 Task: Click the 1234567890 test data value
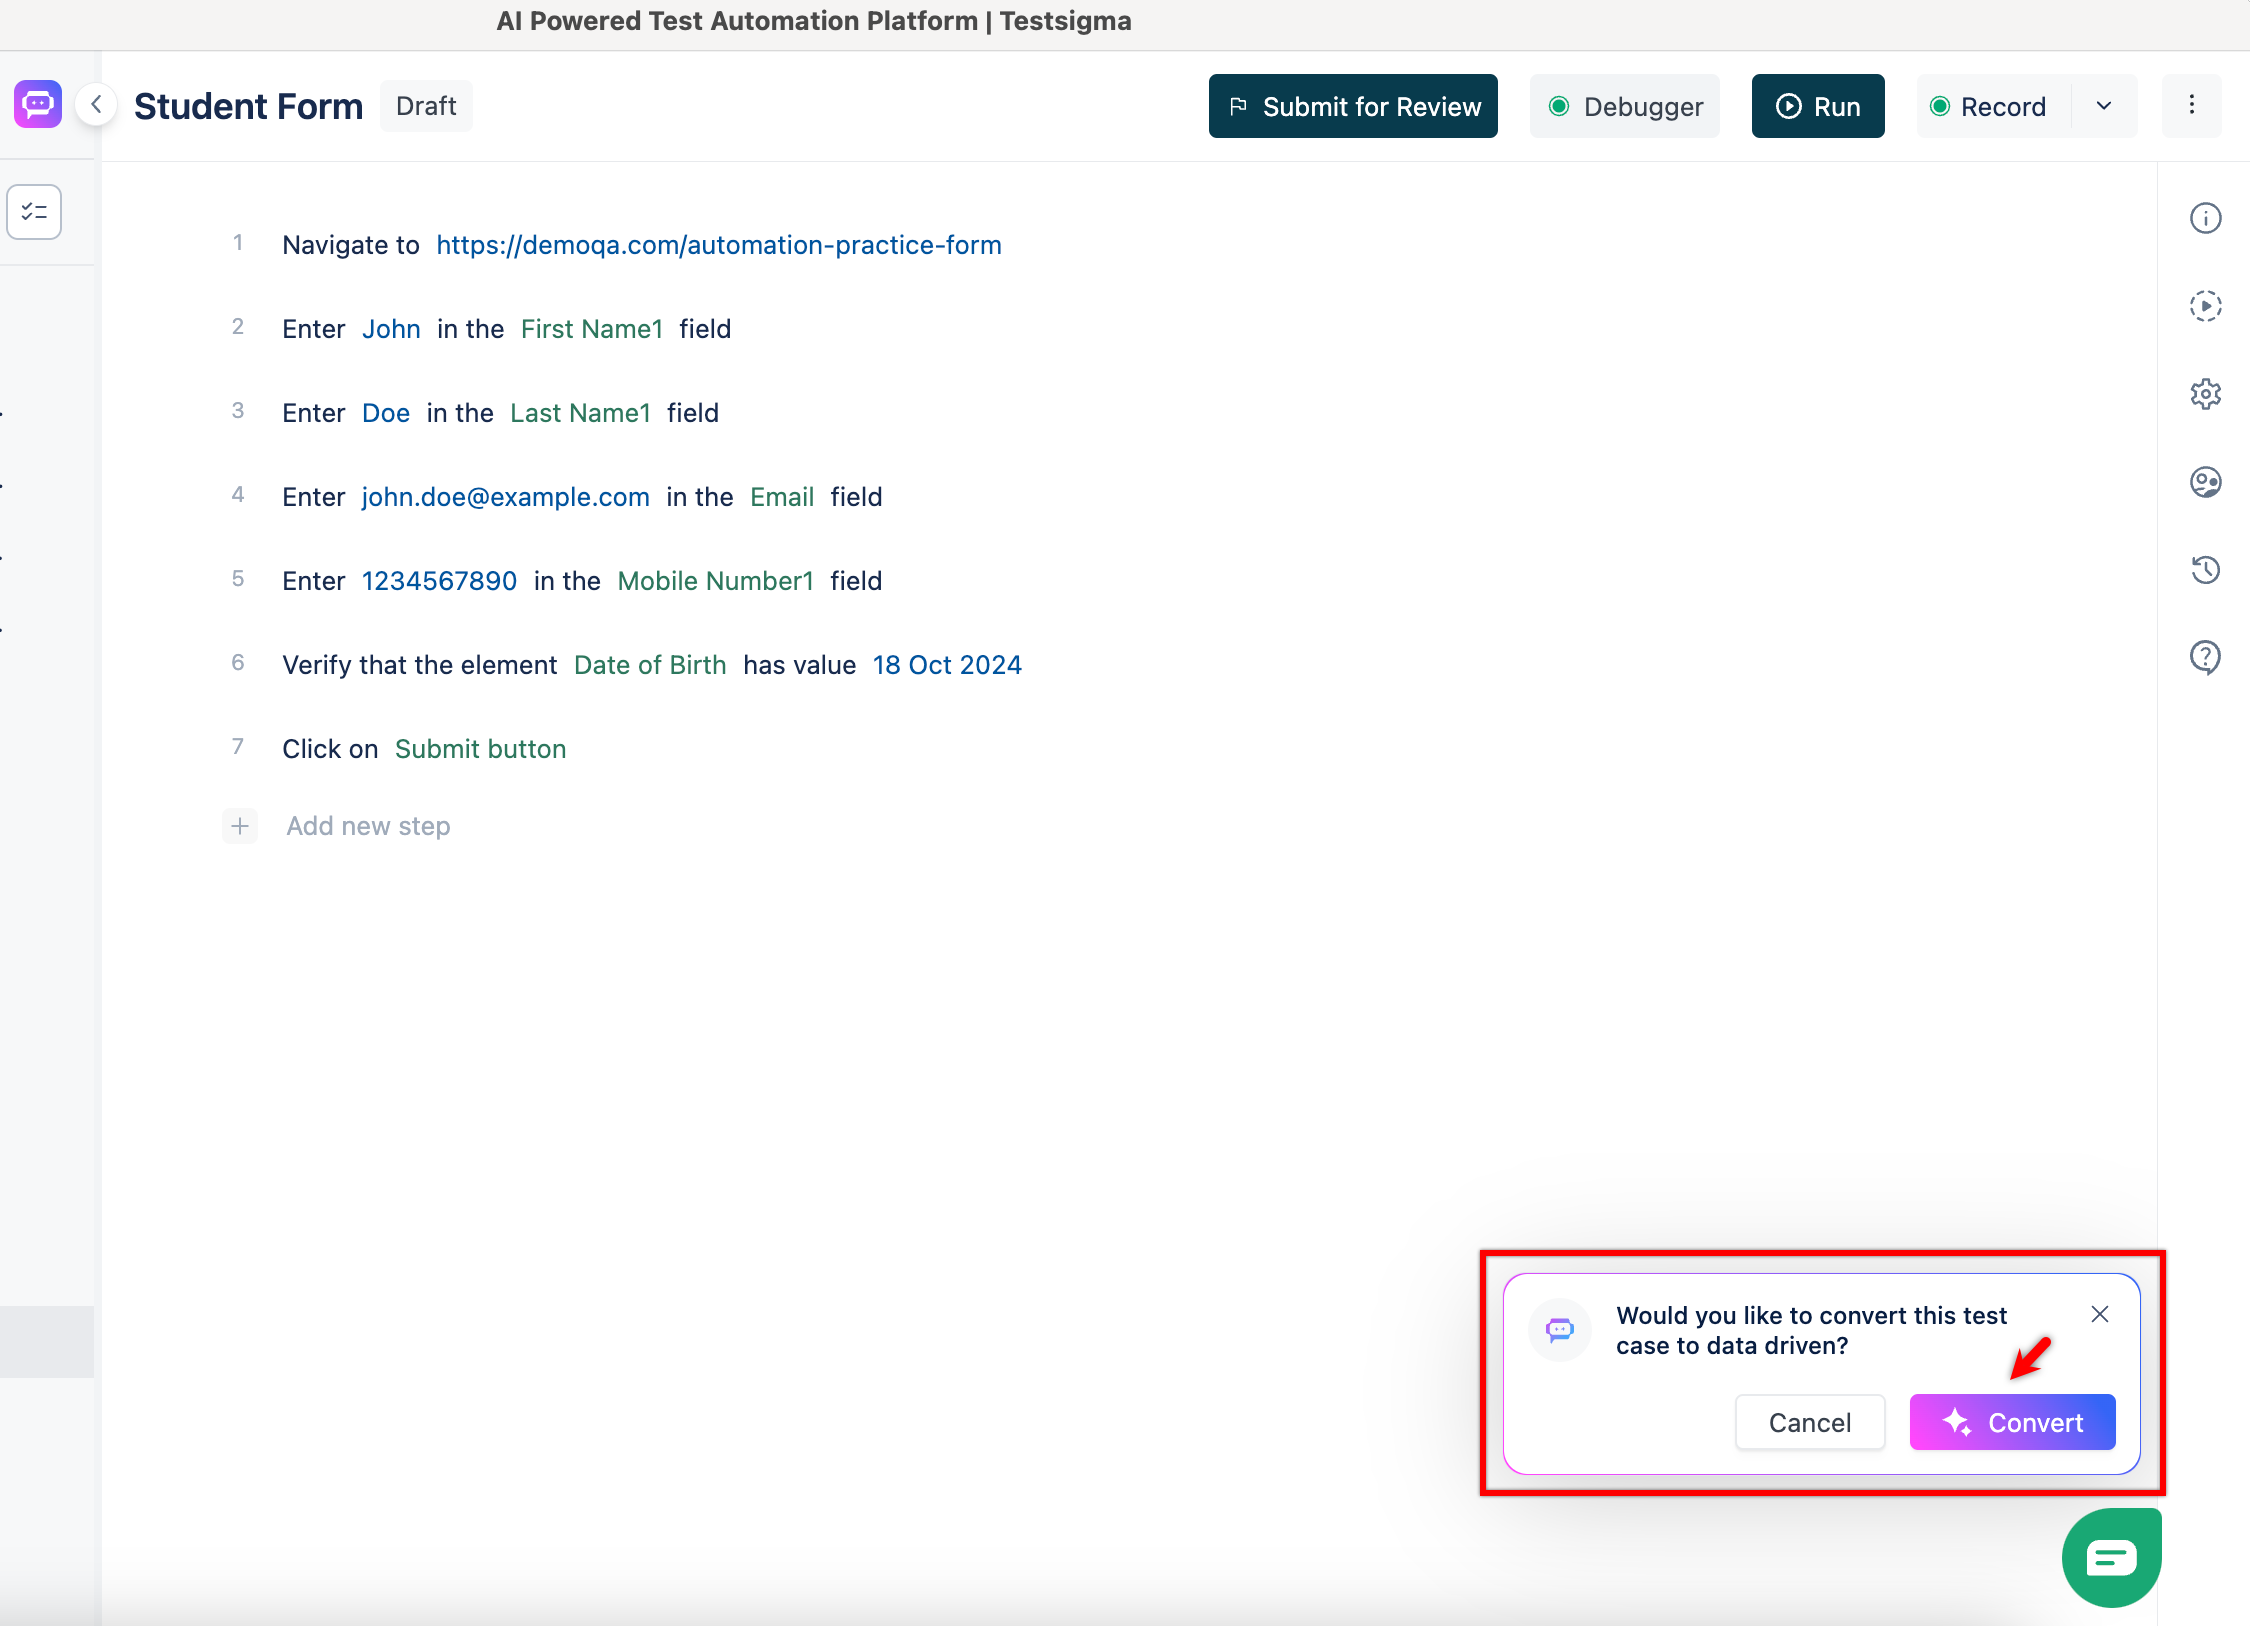pyautogui.click(x=439, y=581)
